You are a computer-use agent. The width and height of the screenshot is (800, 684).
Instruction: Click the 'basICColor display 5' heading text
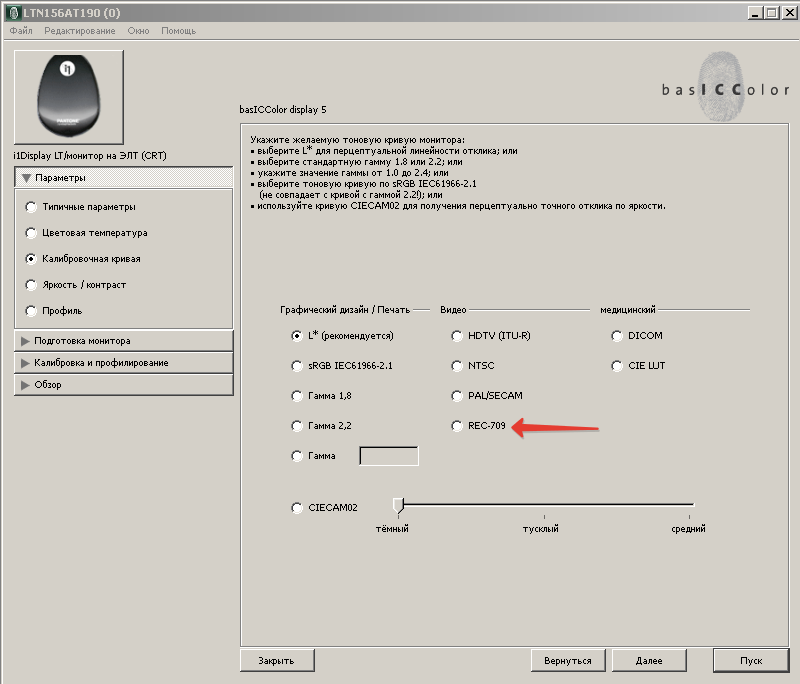[x=283, y=110]
